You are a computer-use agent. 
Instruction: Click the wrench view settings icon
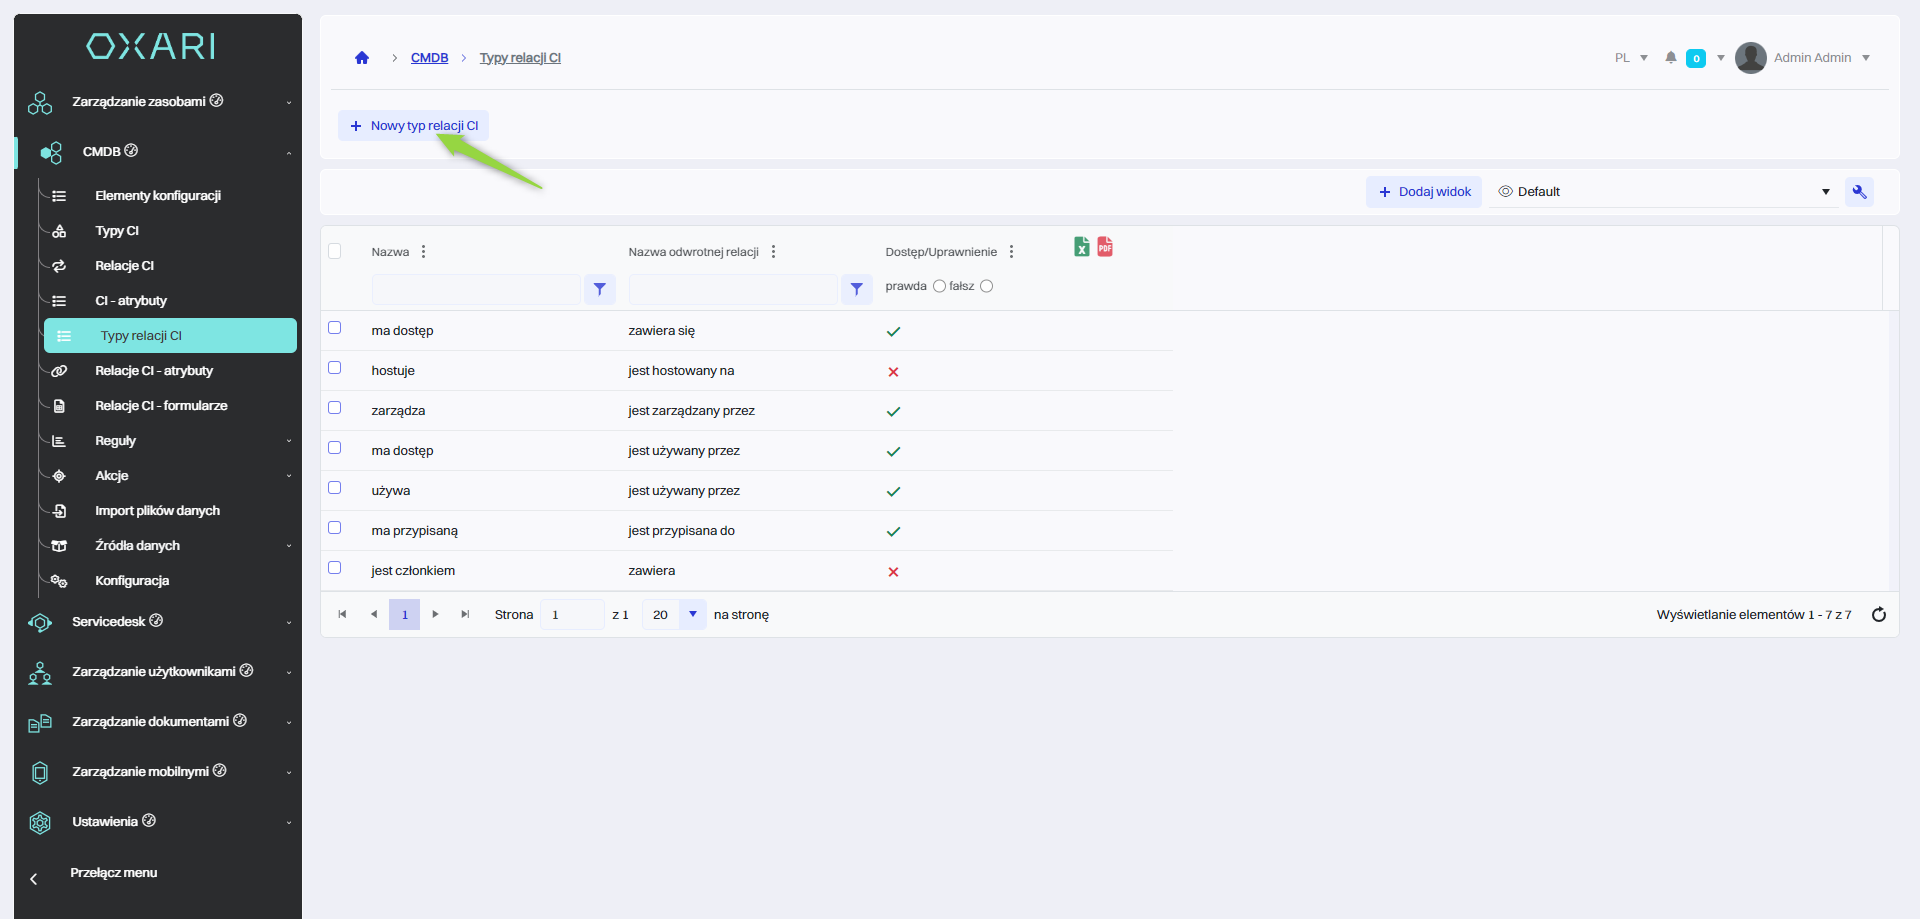[x=1859, y=192]
